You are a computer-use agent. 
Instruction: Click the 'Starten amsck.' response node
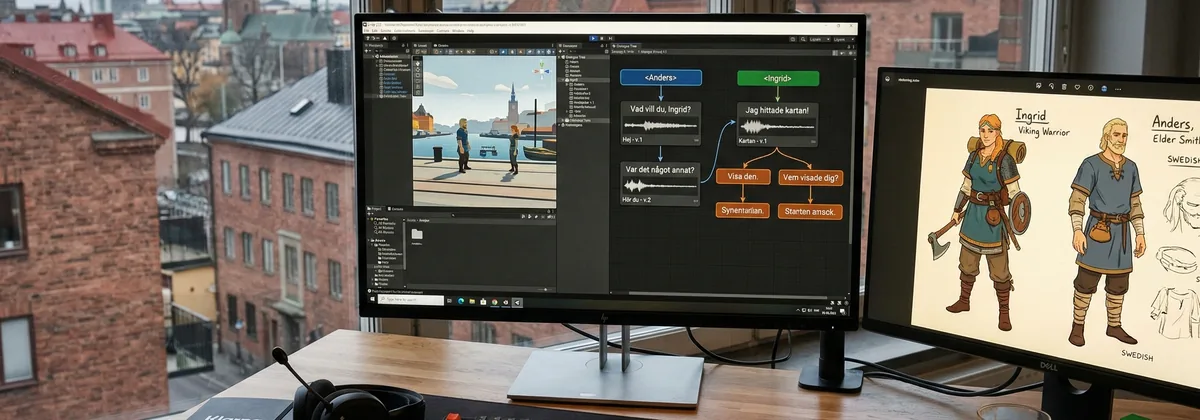[810, 211]
